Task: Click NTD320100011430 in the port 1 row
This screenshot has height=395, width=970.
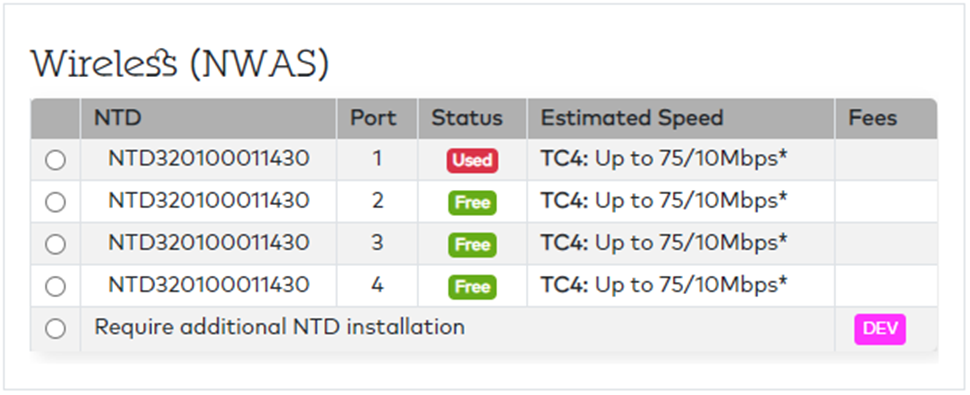Action: tap(208, 159)
